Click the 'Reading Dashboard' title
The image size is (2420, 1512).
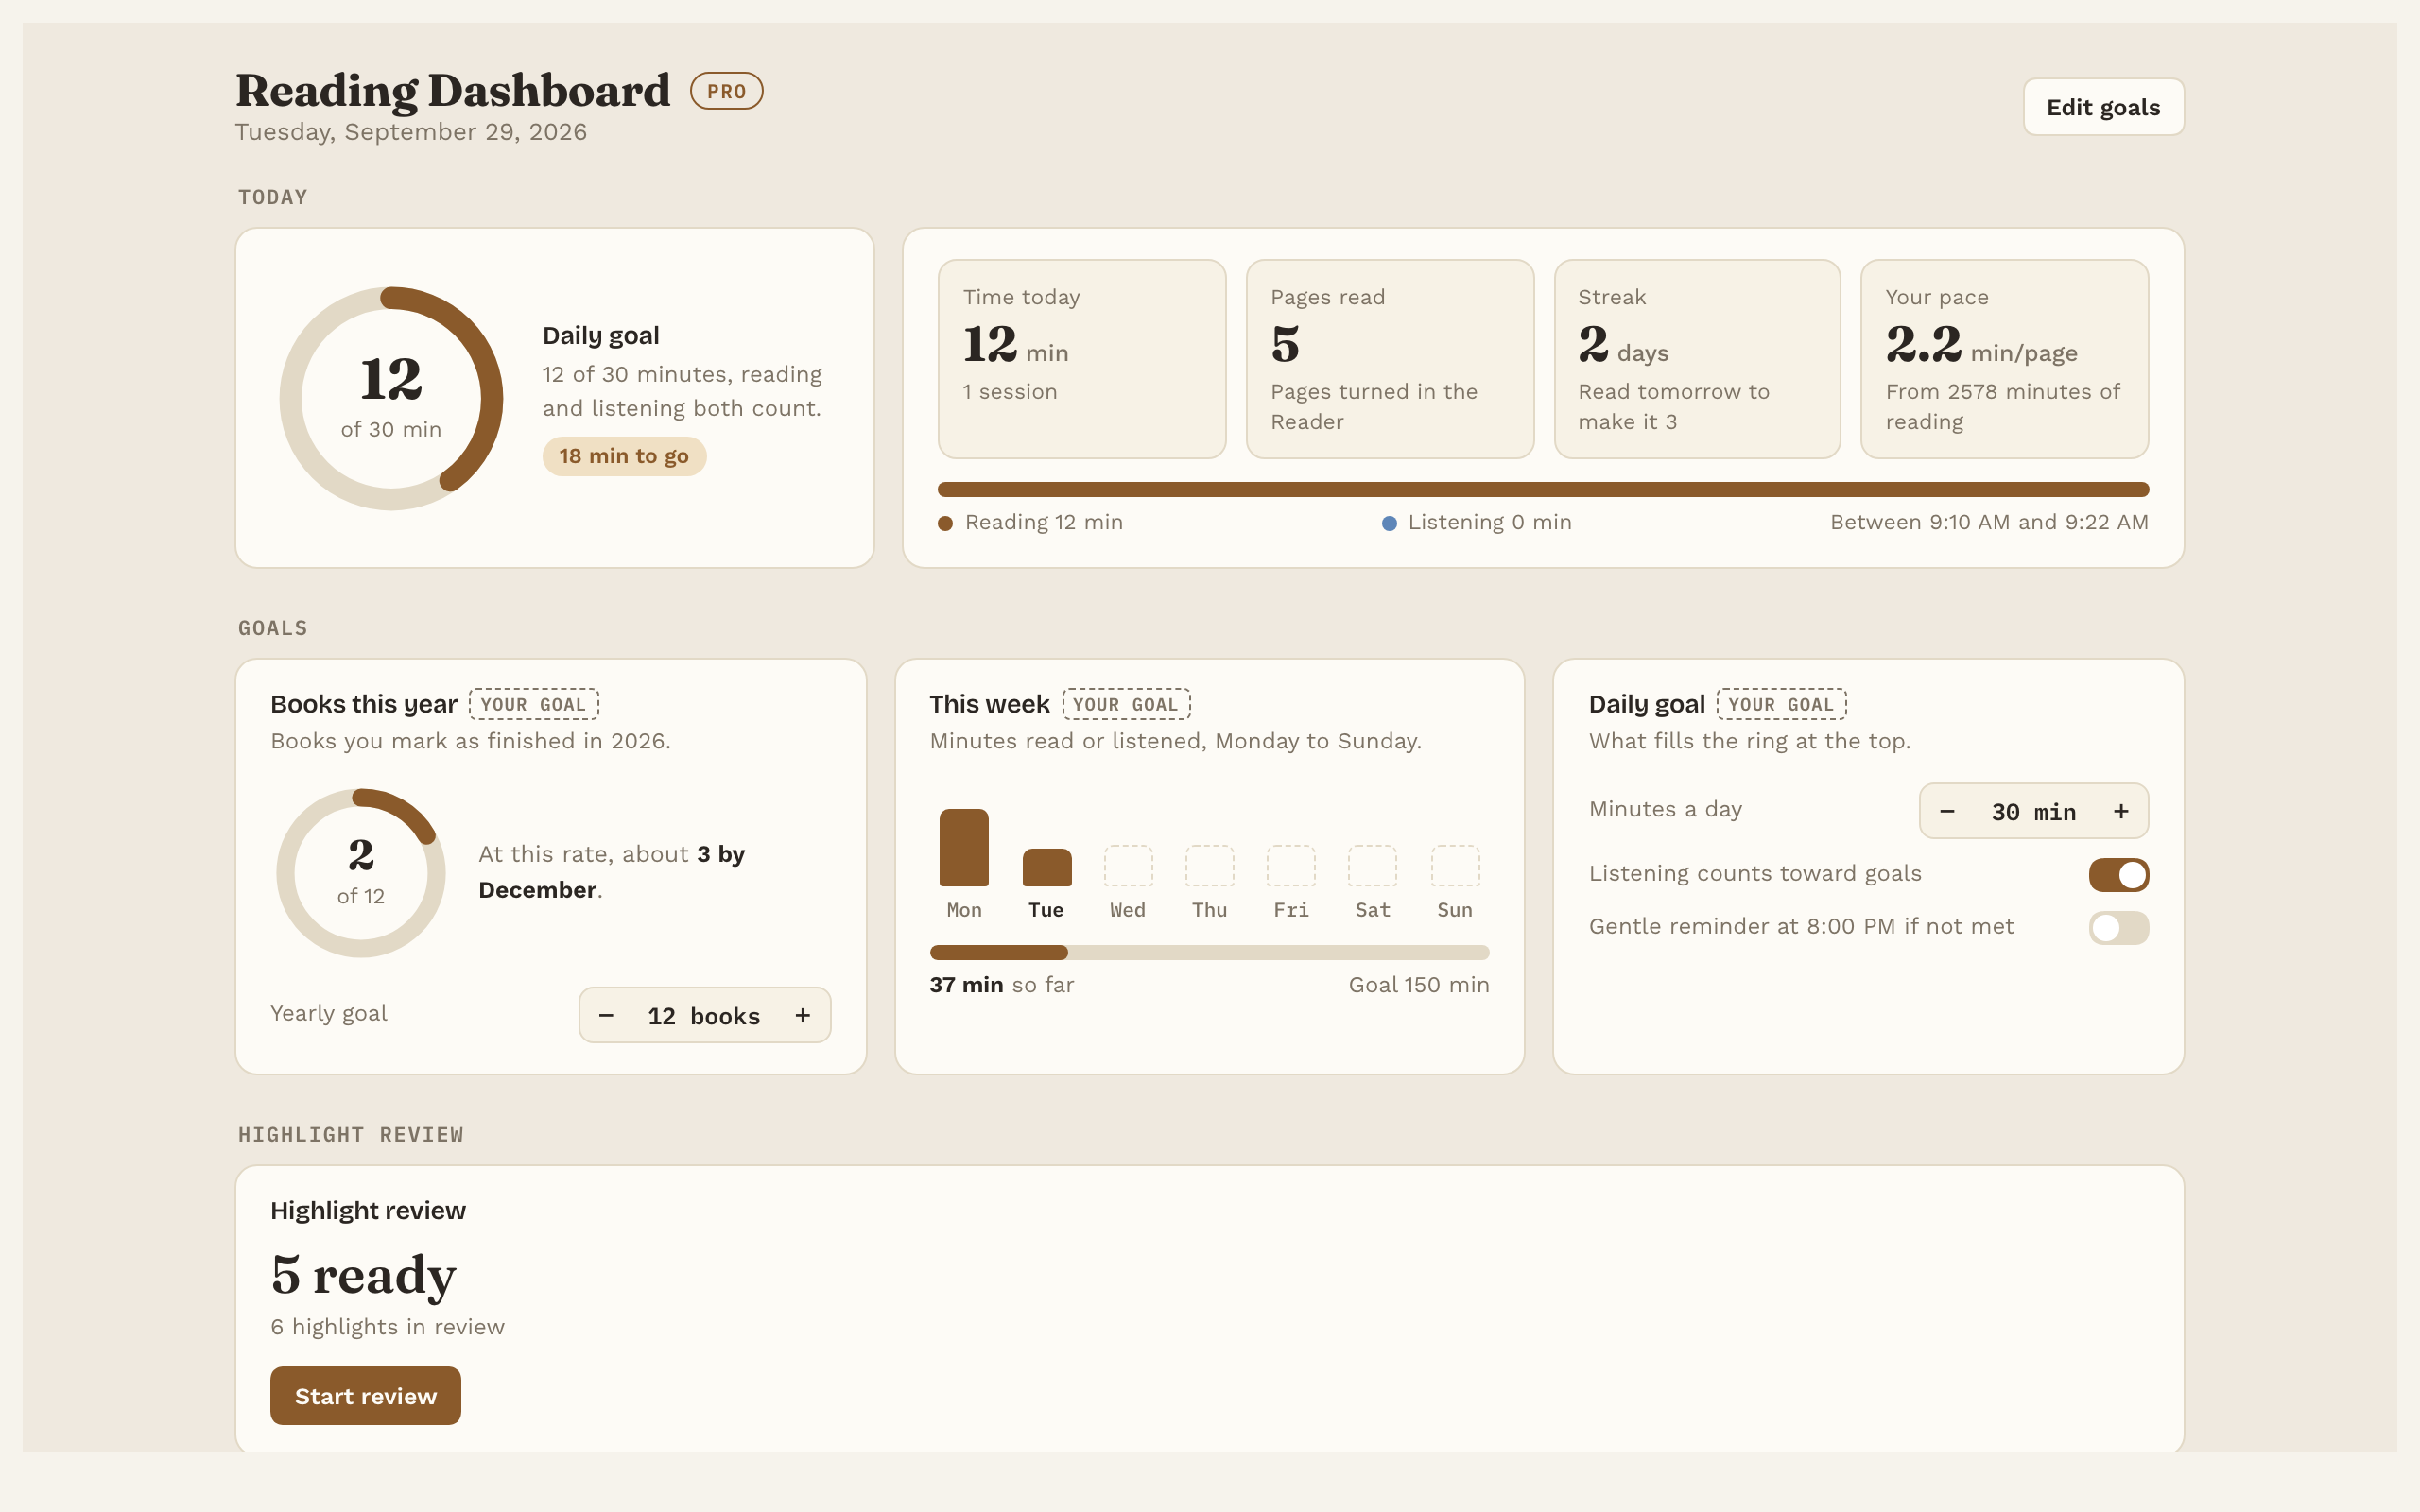click(x=453, y=91)
